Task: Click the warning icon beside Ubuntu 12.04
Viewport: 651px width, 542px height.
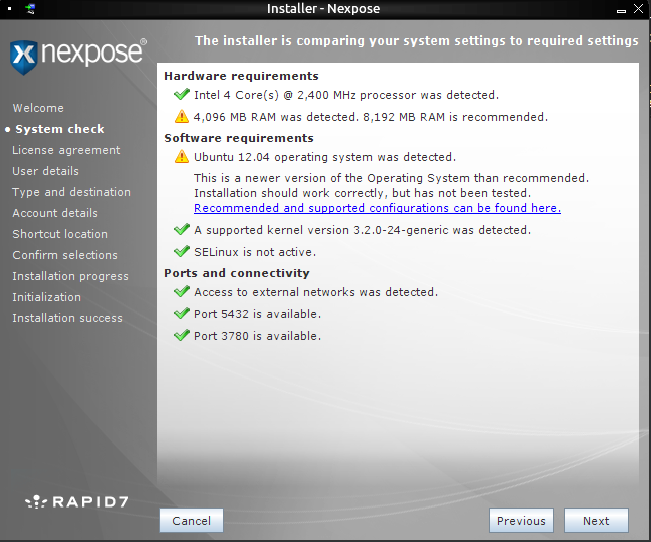Action: pyautogui.click(x=181, y=157)
